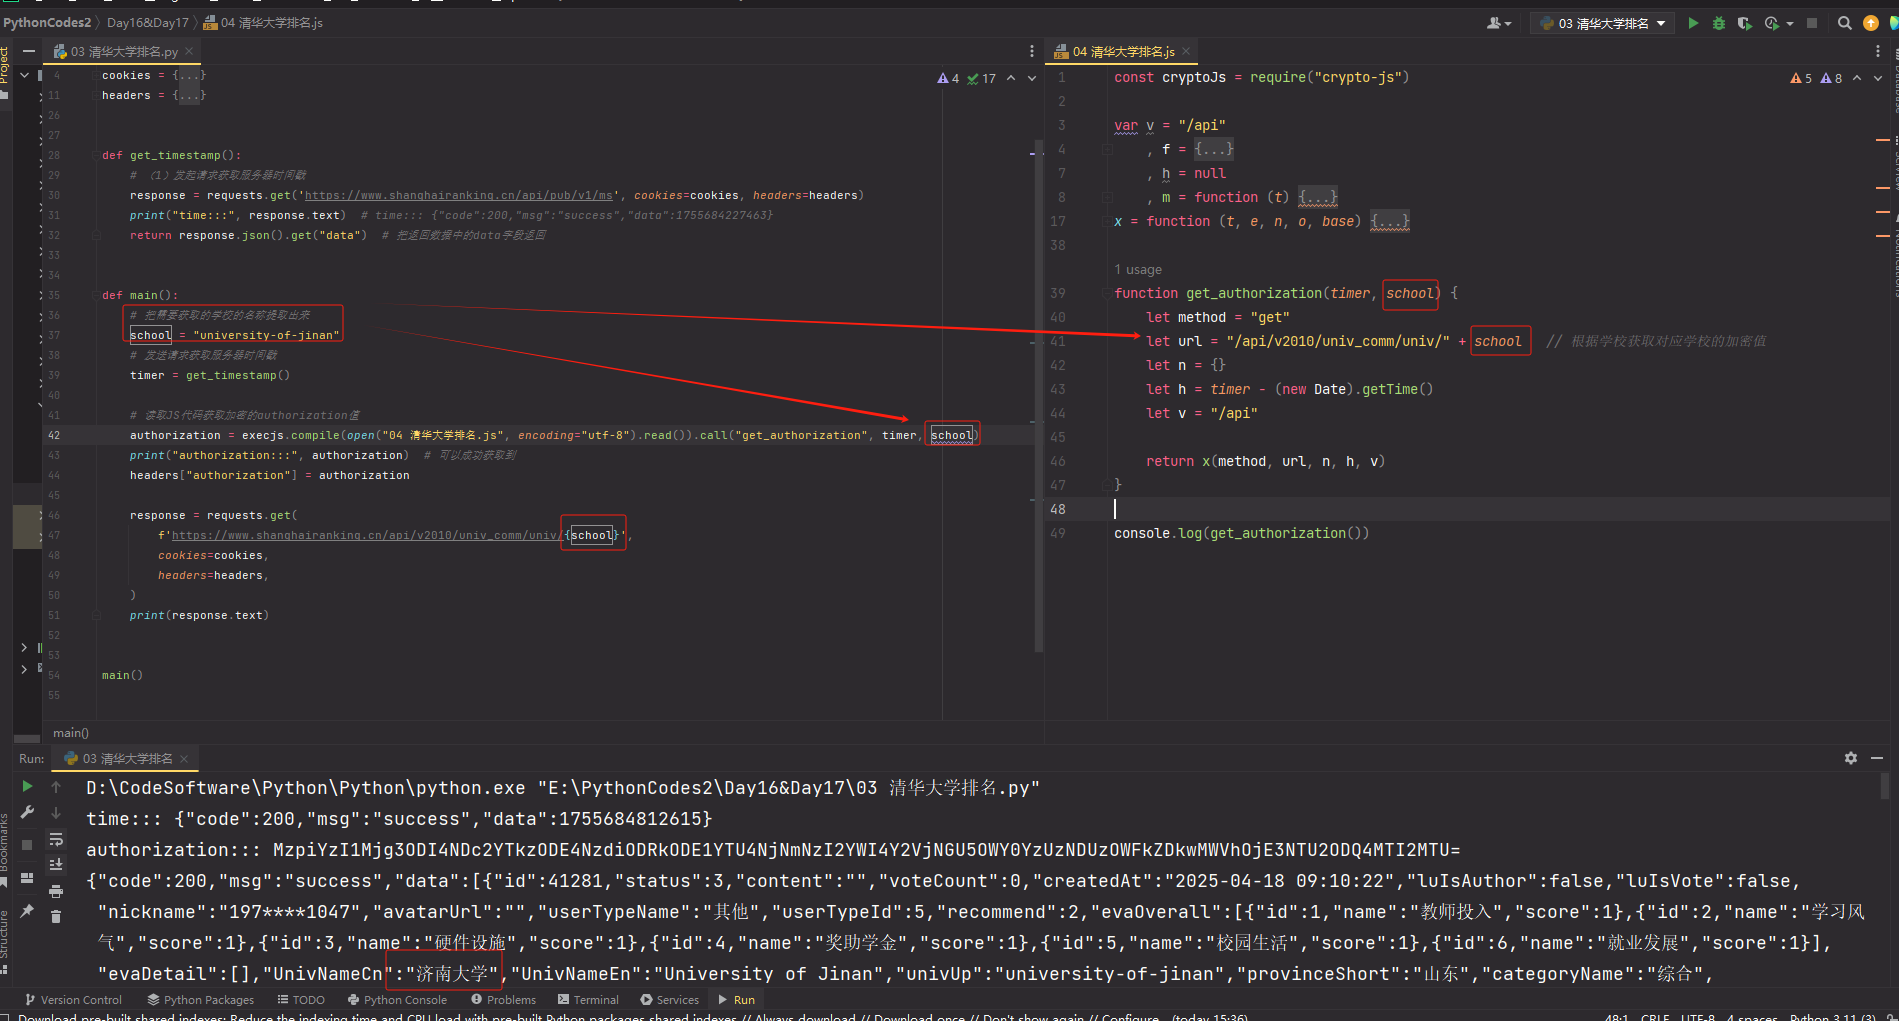Image resolution: width=1899 pixels, height=1021 pixels.
Task: Open the Problems tool window
Action: click(x=503, y=999)
